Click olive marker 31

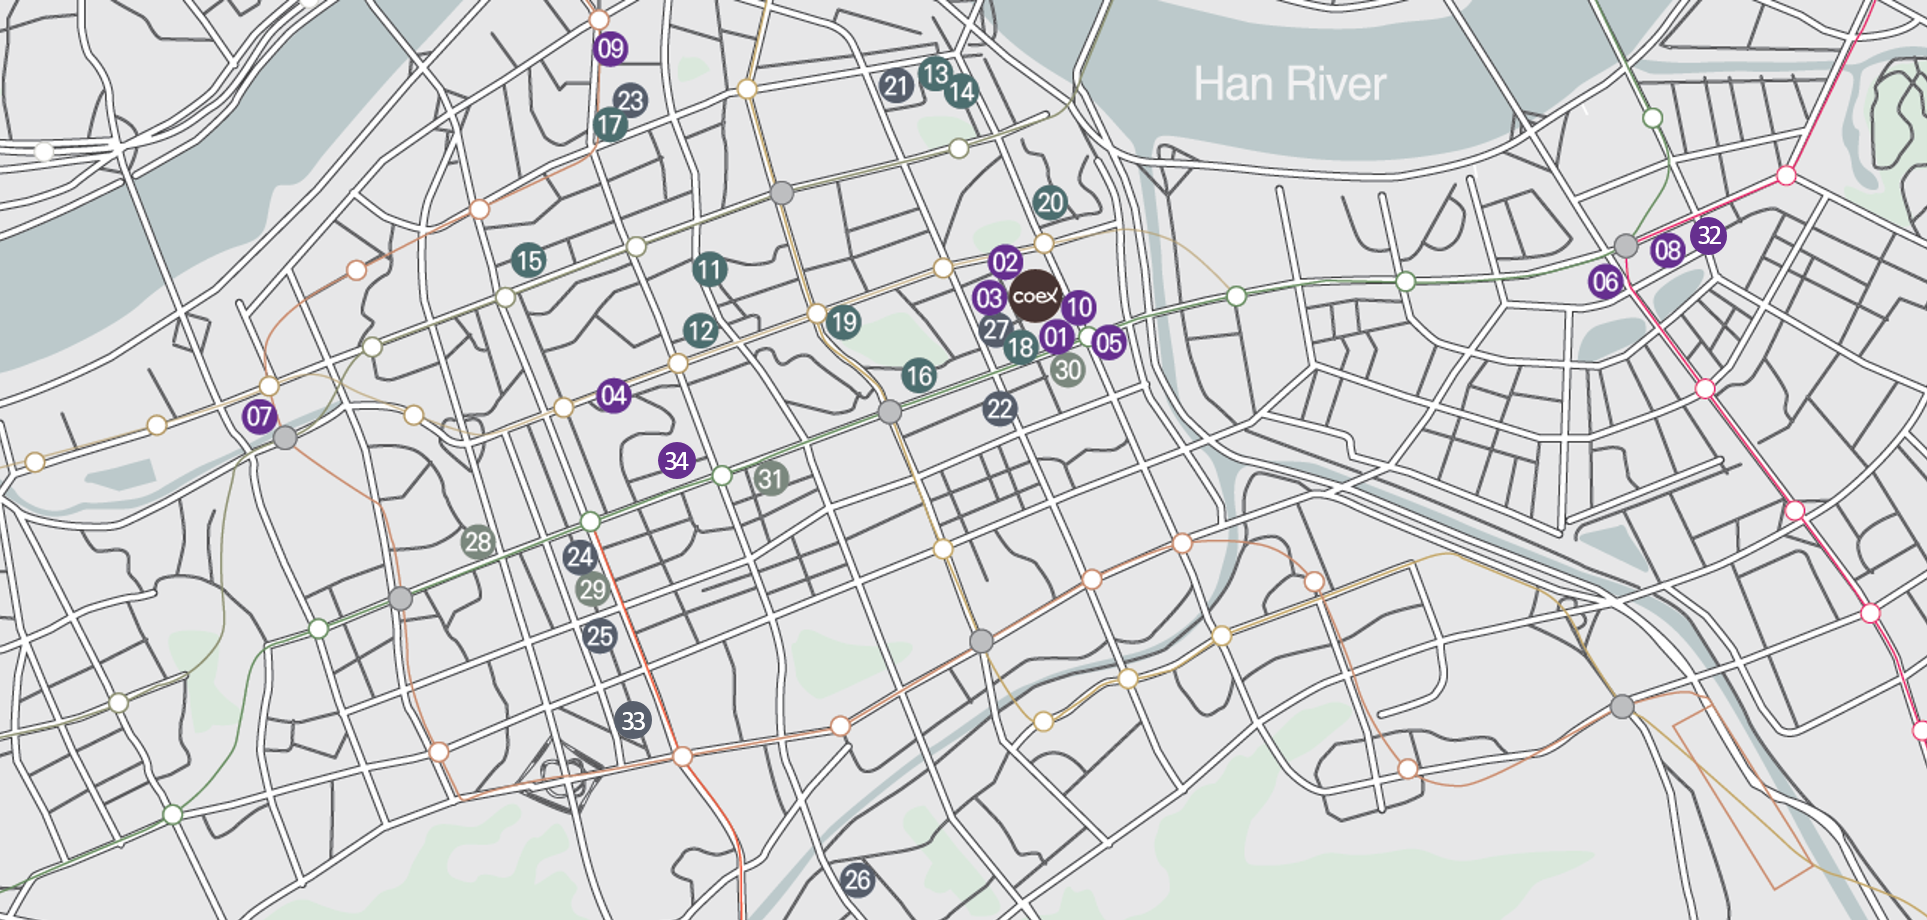coord(770,479)
